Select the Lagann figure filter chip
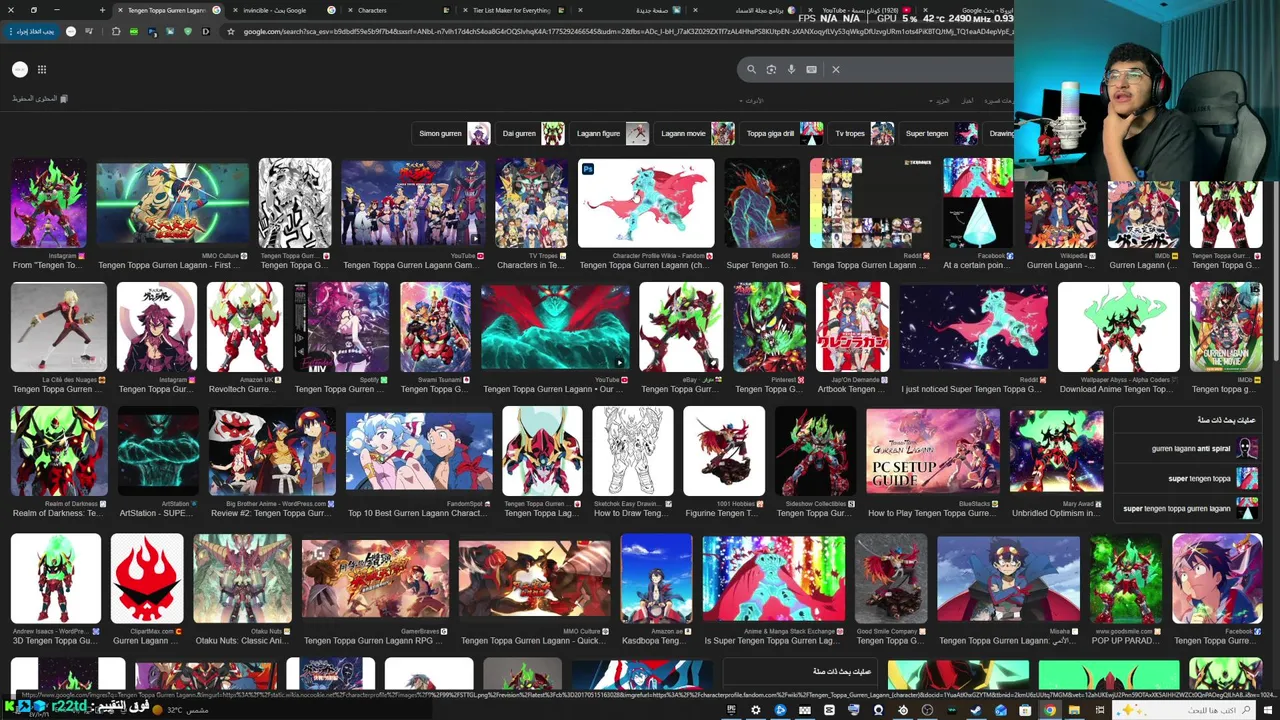Image resolution: width=1280 pixels, height=720 pixels. point(611,133)
